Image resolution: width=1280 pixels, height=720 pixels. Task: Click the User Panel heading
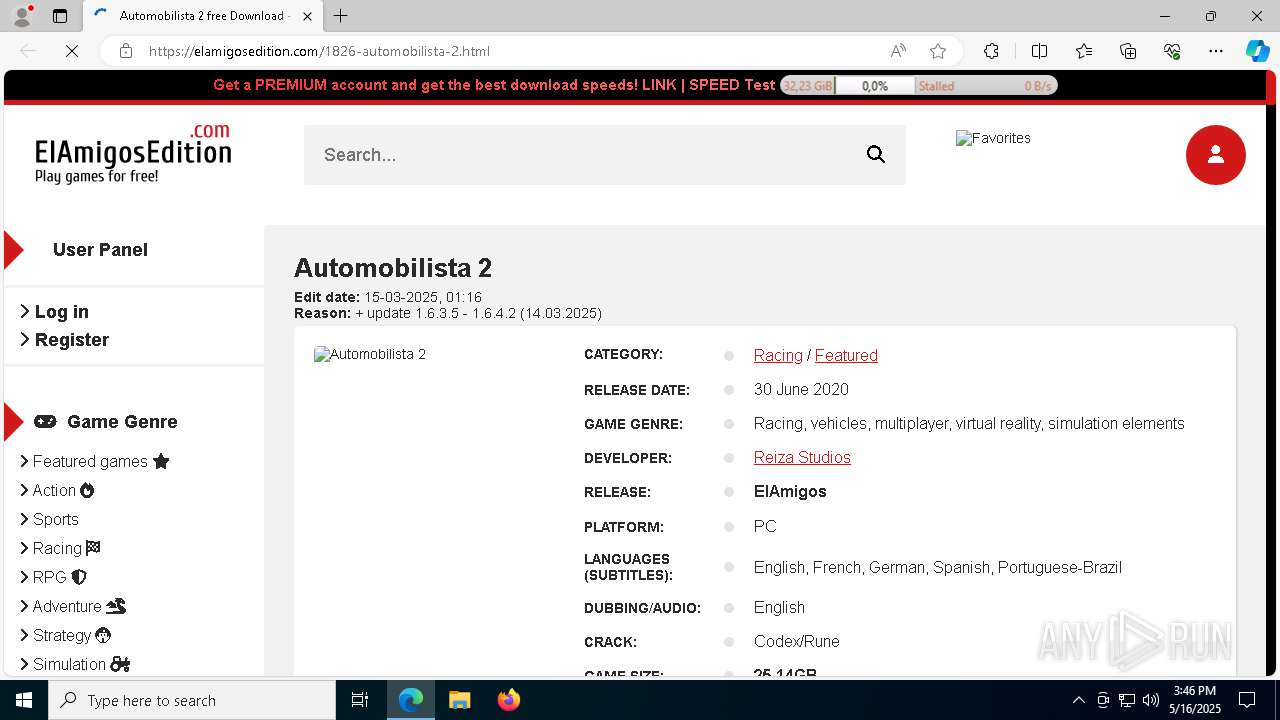100,250
